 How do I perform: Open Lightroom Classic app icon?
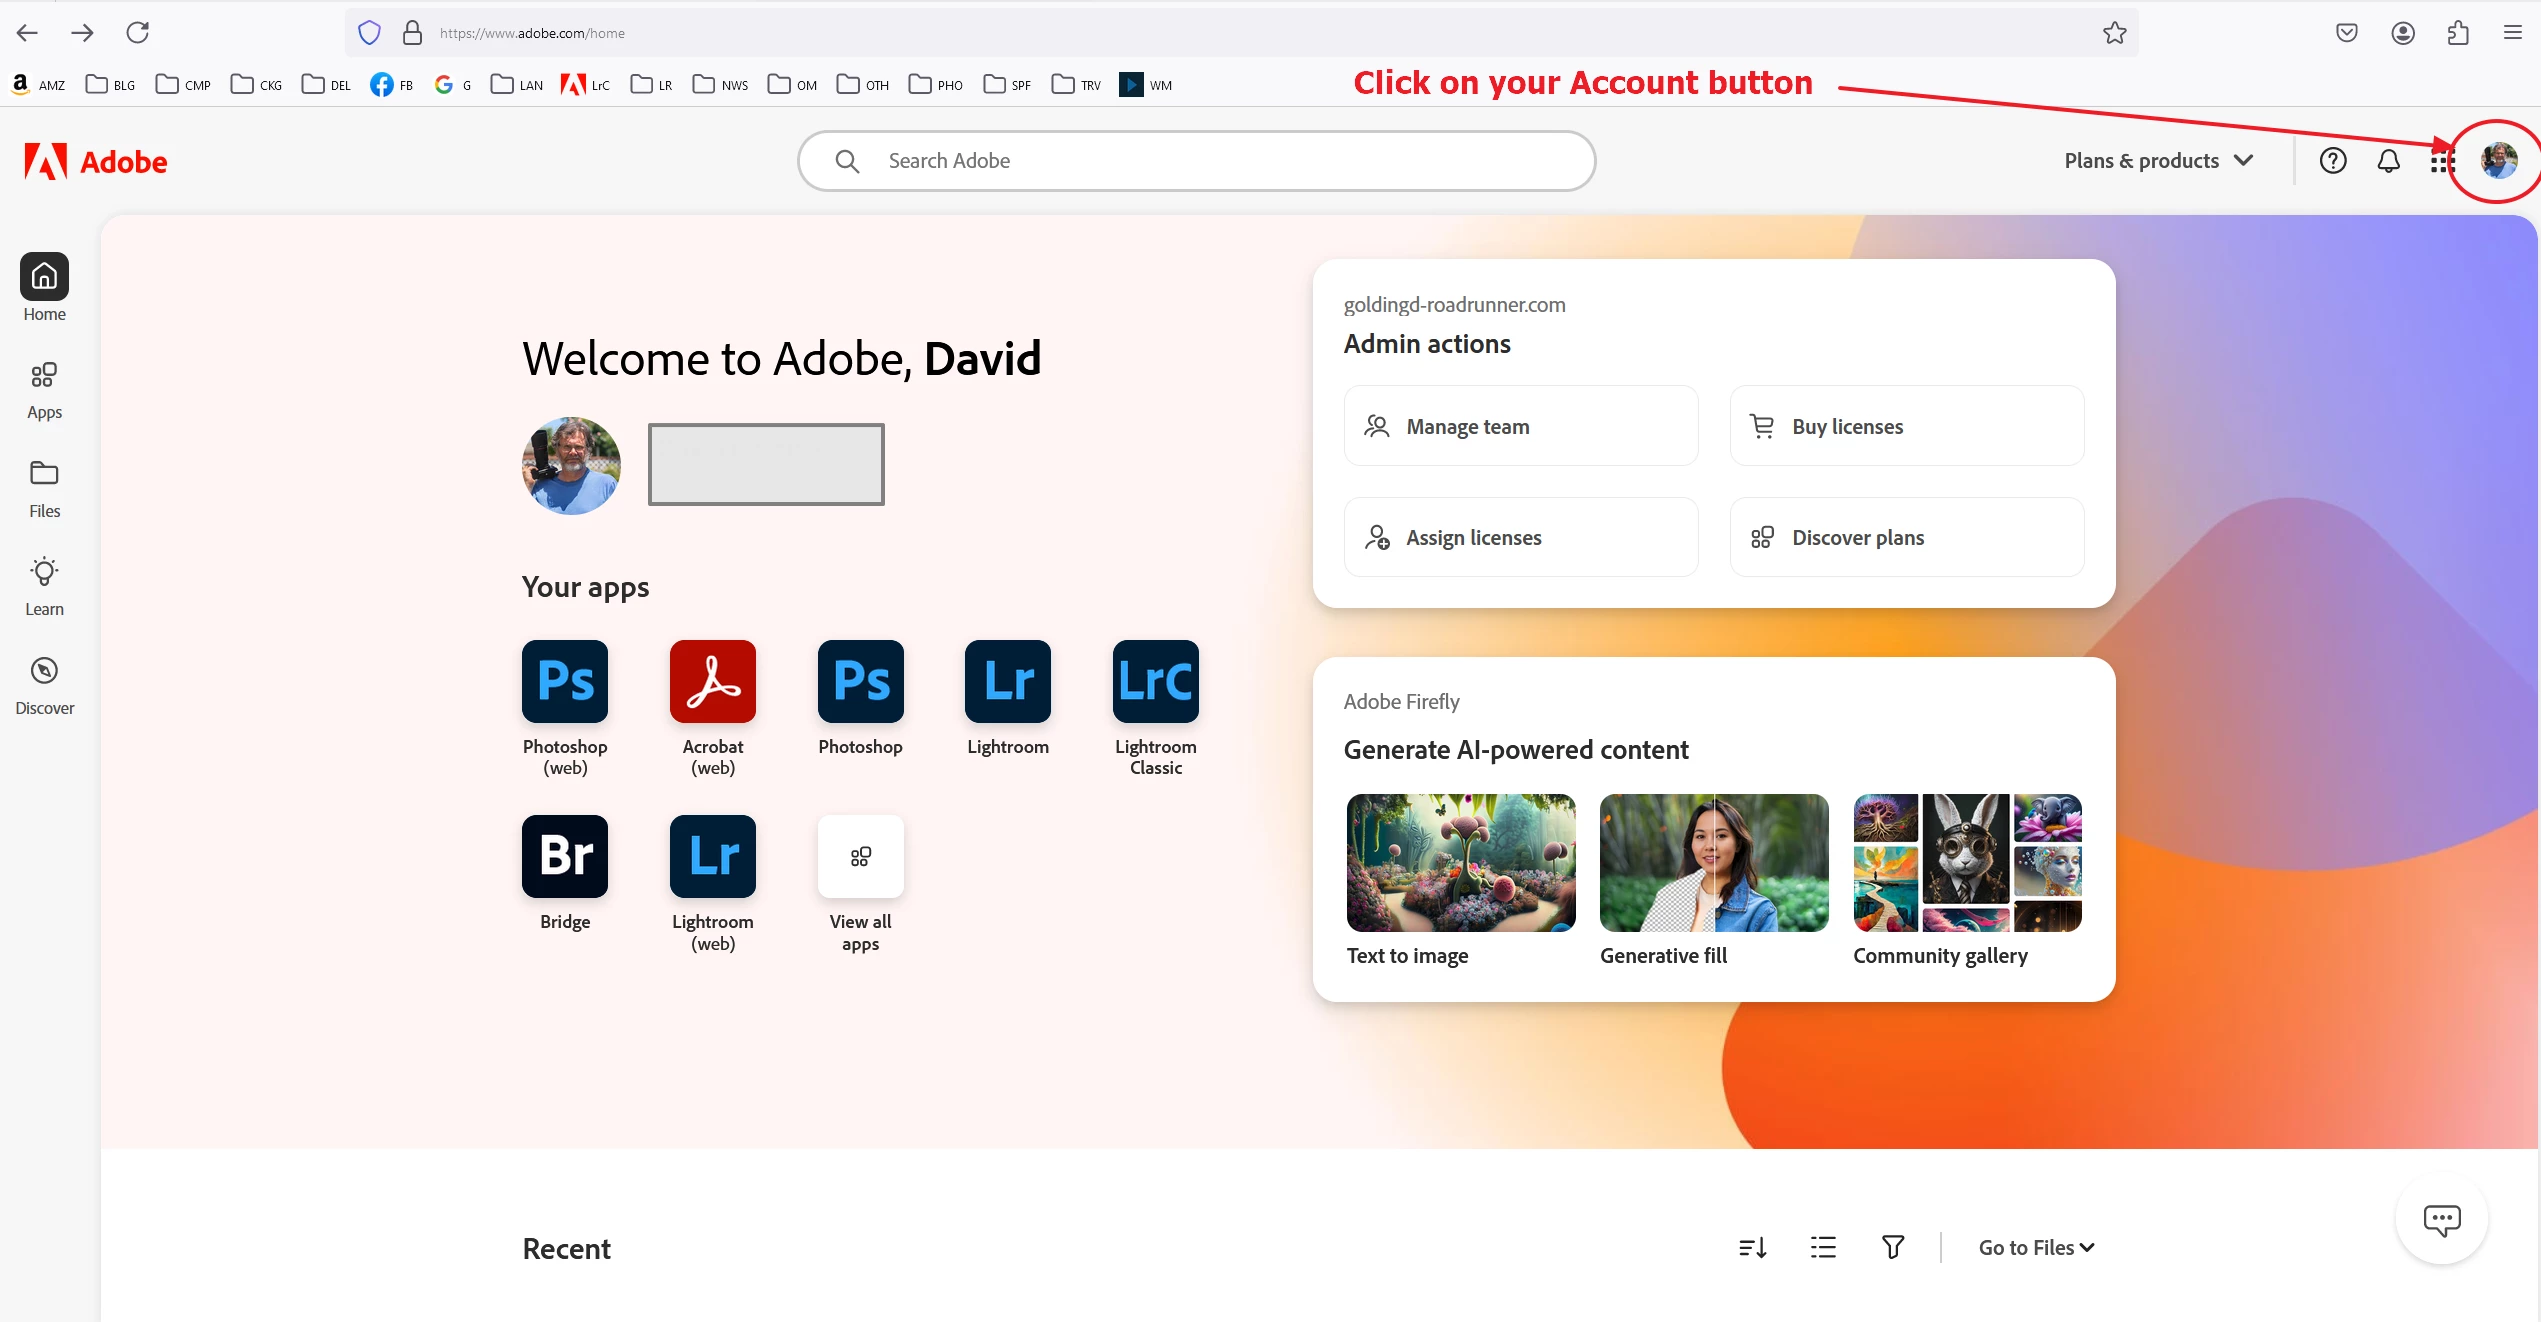(x=1155, y=682)
